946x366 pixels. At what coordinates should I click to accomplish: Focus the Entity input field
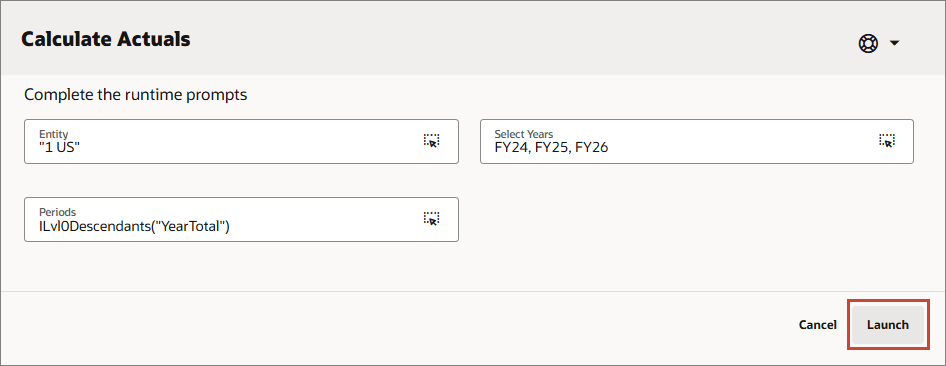point(241,141)
